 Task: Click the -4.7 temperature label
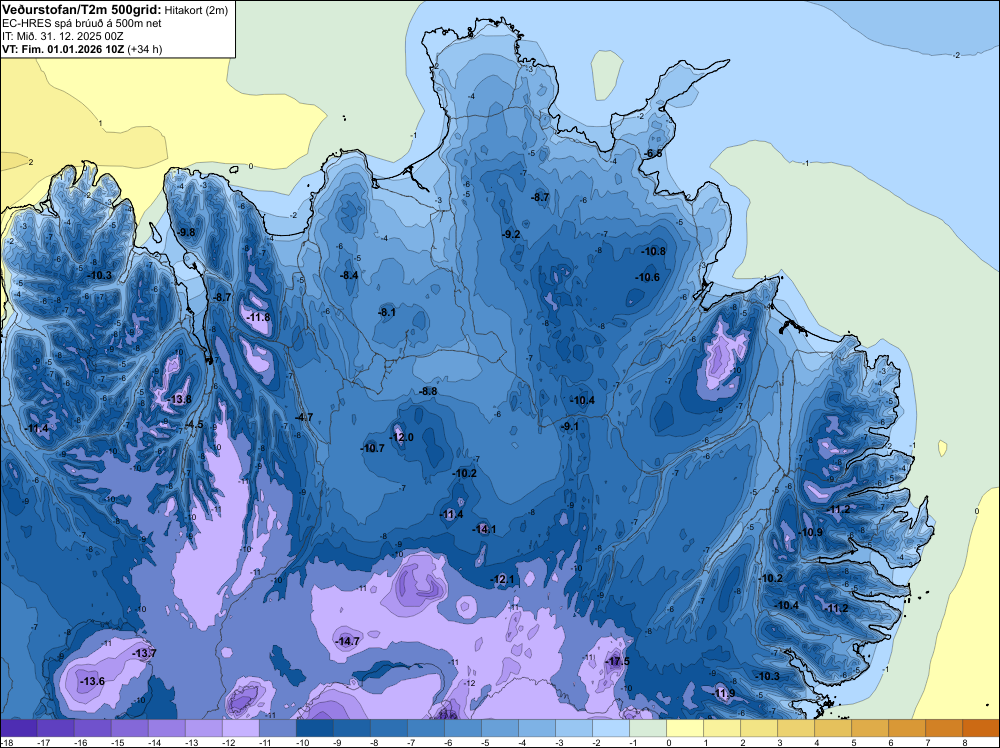pyautogui.click(x=304, y=418)
